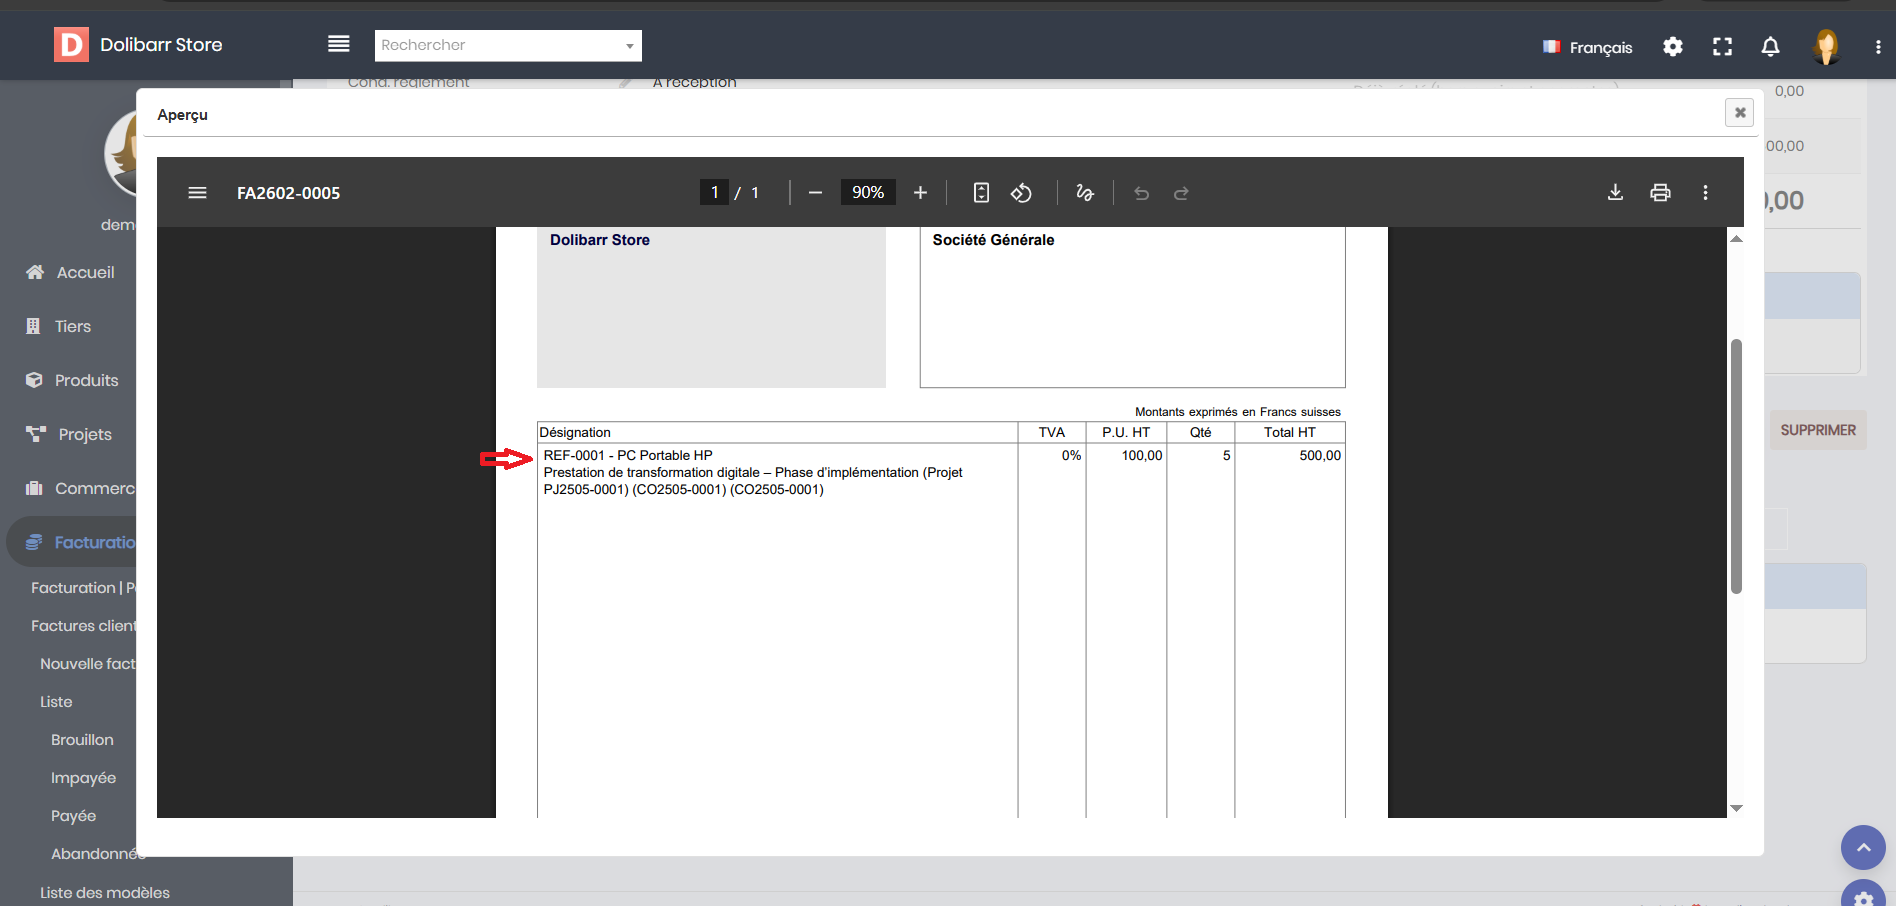Click the PDF vertical scrollbar thumb
The height and width of the screenshot is (906, 1896).
(1736, 465)
